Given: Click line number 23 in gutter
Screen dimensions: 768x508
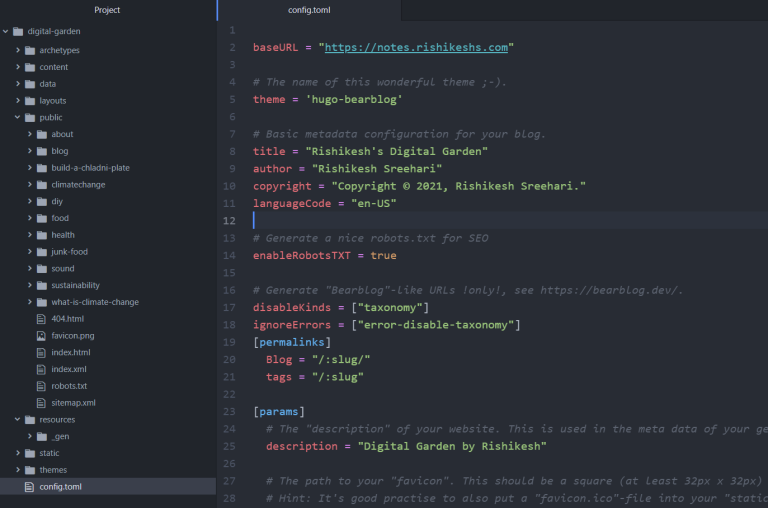Looking at the screenshot, I should pos(229,411).
